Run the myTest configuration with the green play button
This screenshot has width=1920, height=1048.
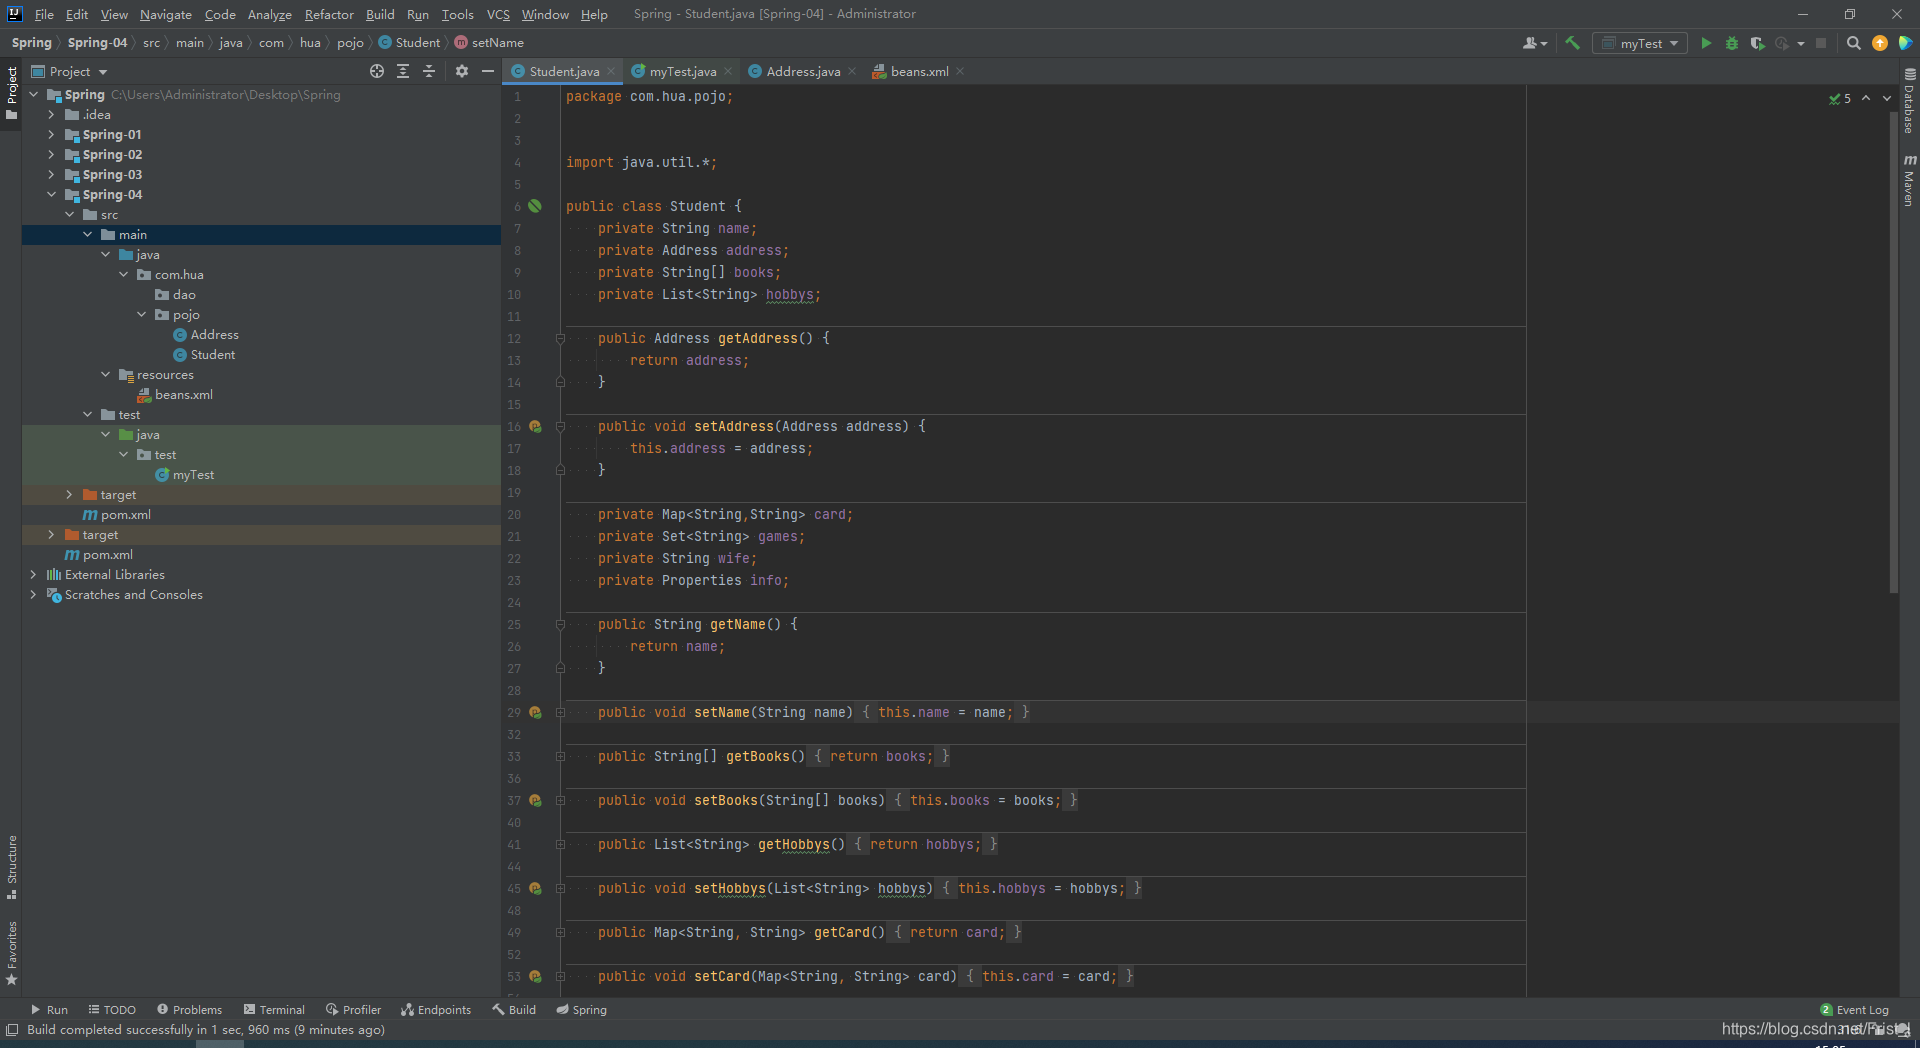coord(1706,43)
